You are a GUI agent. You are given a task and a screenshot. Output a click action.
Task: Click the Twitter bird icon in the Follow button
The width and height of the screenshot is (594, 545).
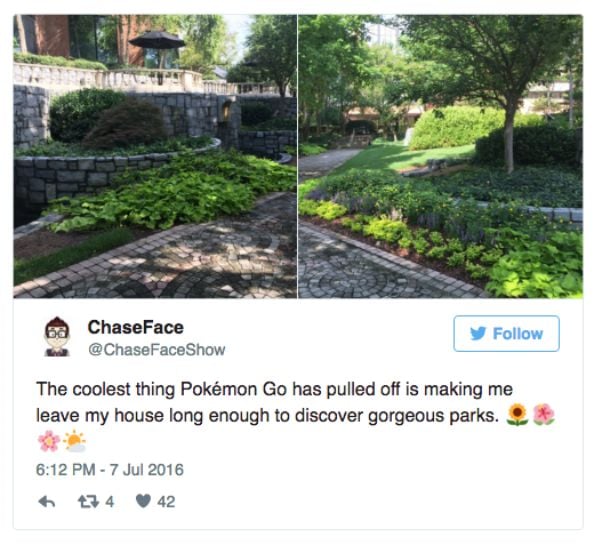point(478,334)
